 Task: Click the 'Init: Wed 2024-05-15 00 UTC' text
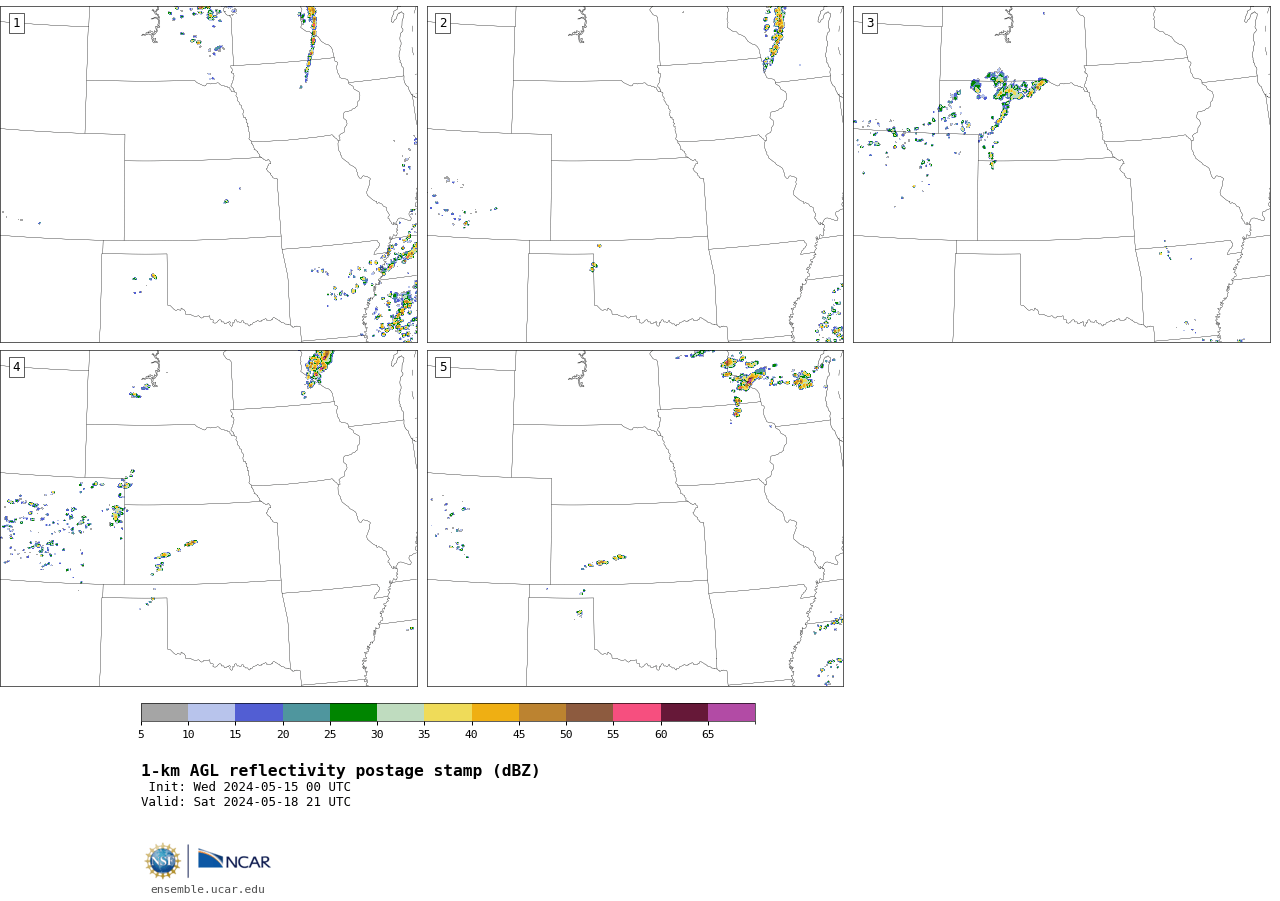pos(250,787)
